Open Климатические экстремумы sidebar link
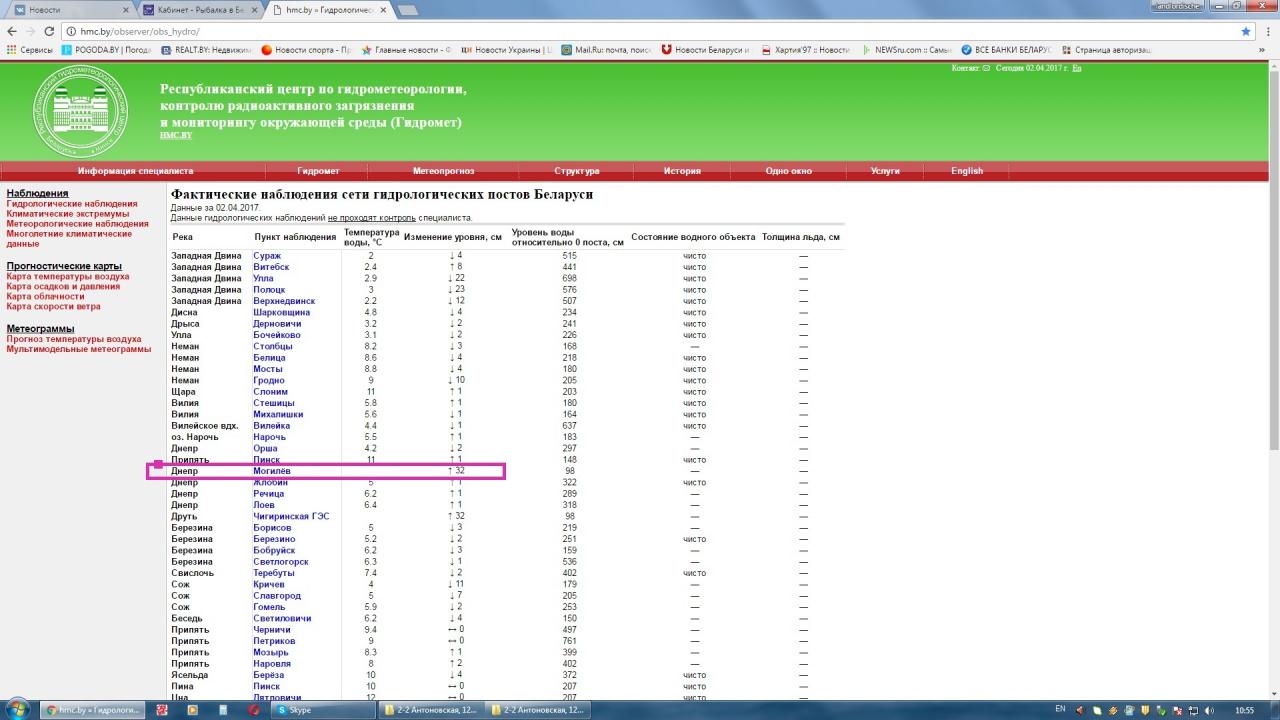Viewport: 1280px width, 720px height. pyautogui.click(x=68, y=214)
